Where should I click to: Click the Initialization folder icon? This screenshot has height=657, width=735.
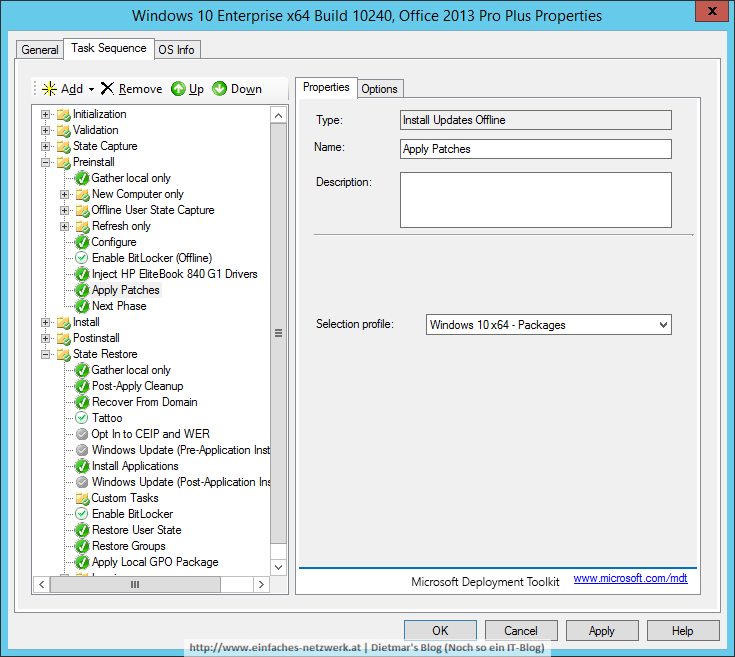click(x=63, y=114)
